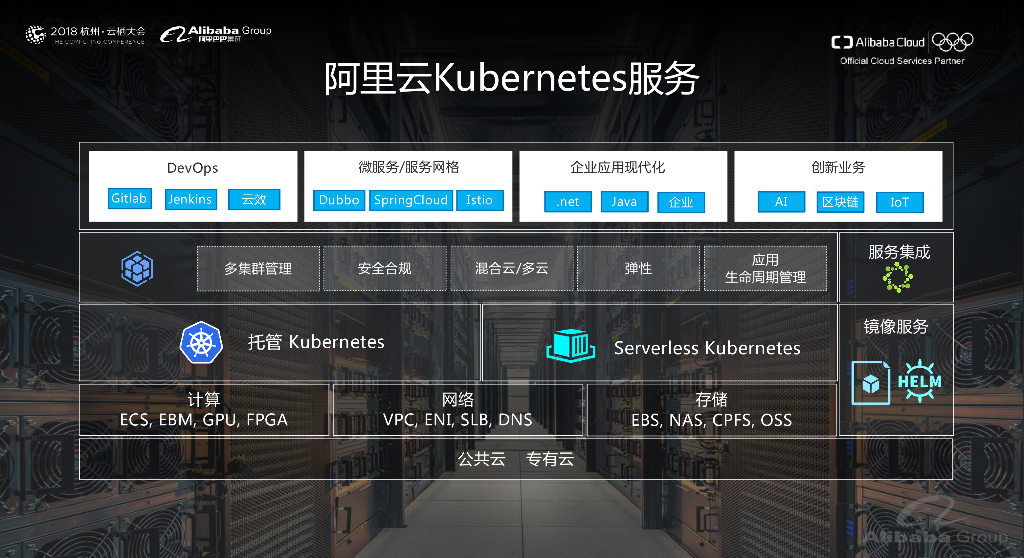Select the Gitlab tag
The image size is (1024, 558).
[x=129, y=198]
